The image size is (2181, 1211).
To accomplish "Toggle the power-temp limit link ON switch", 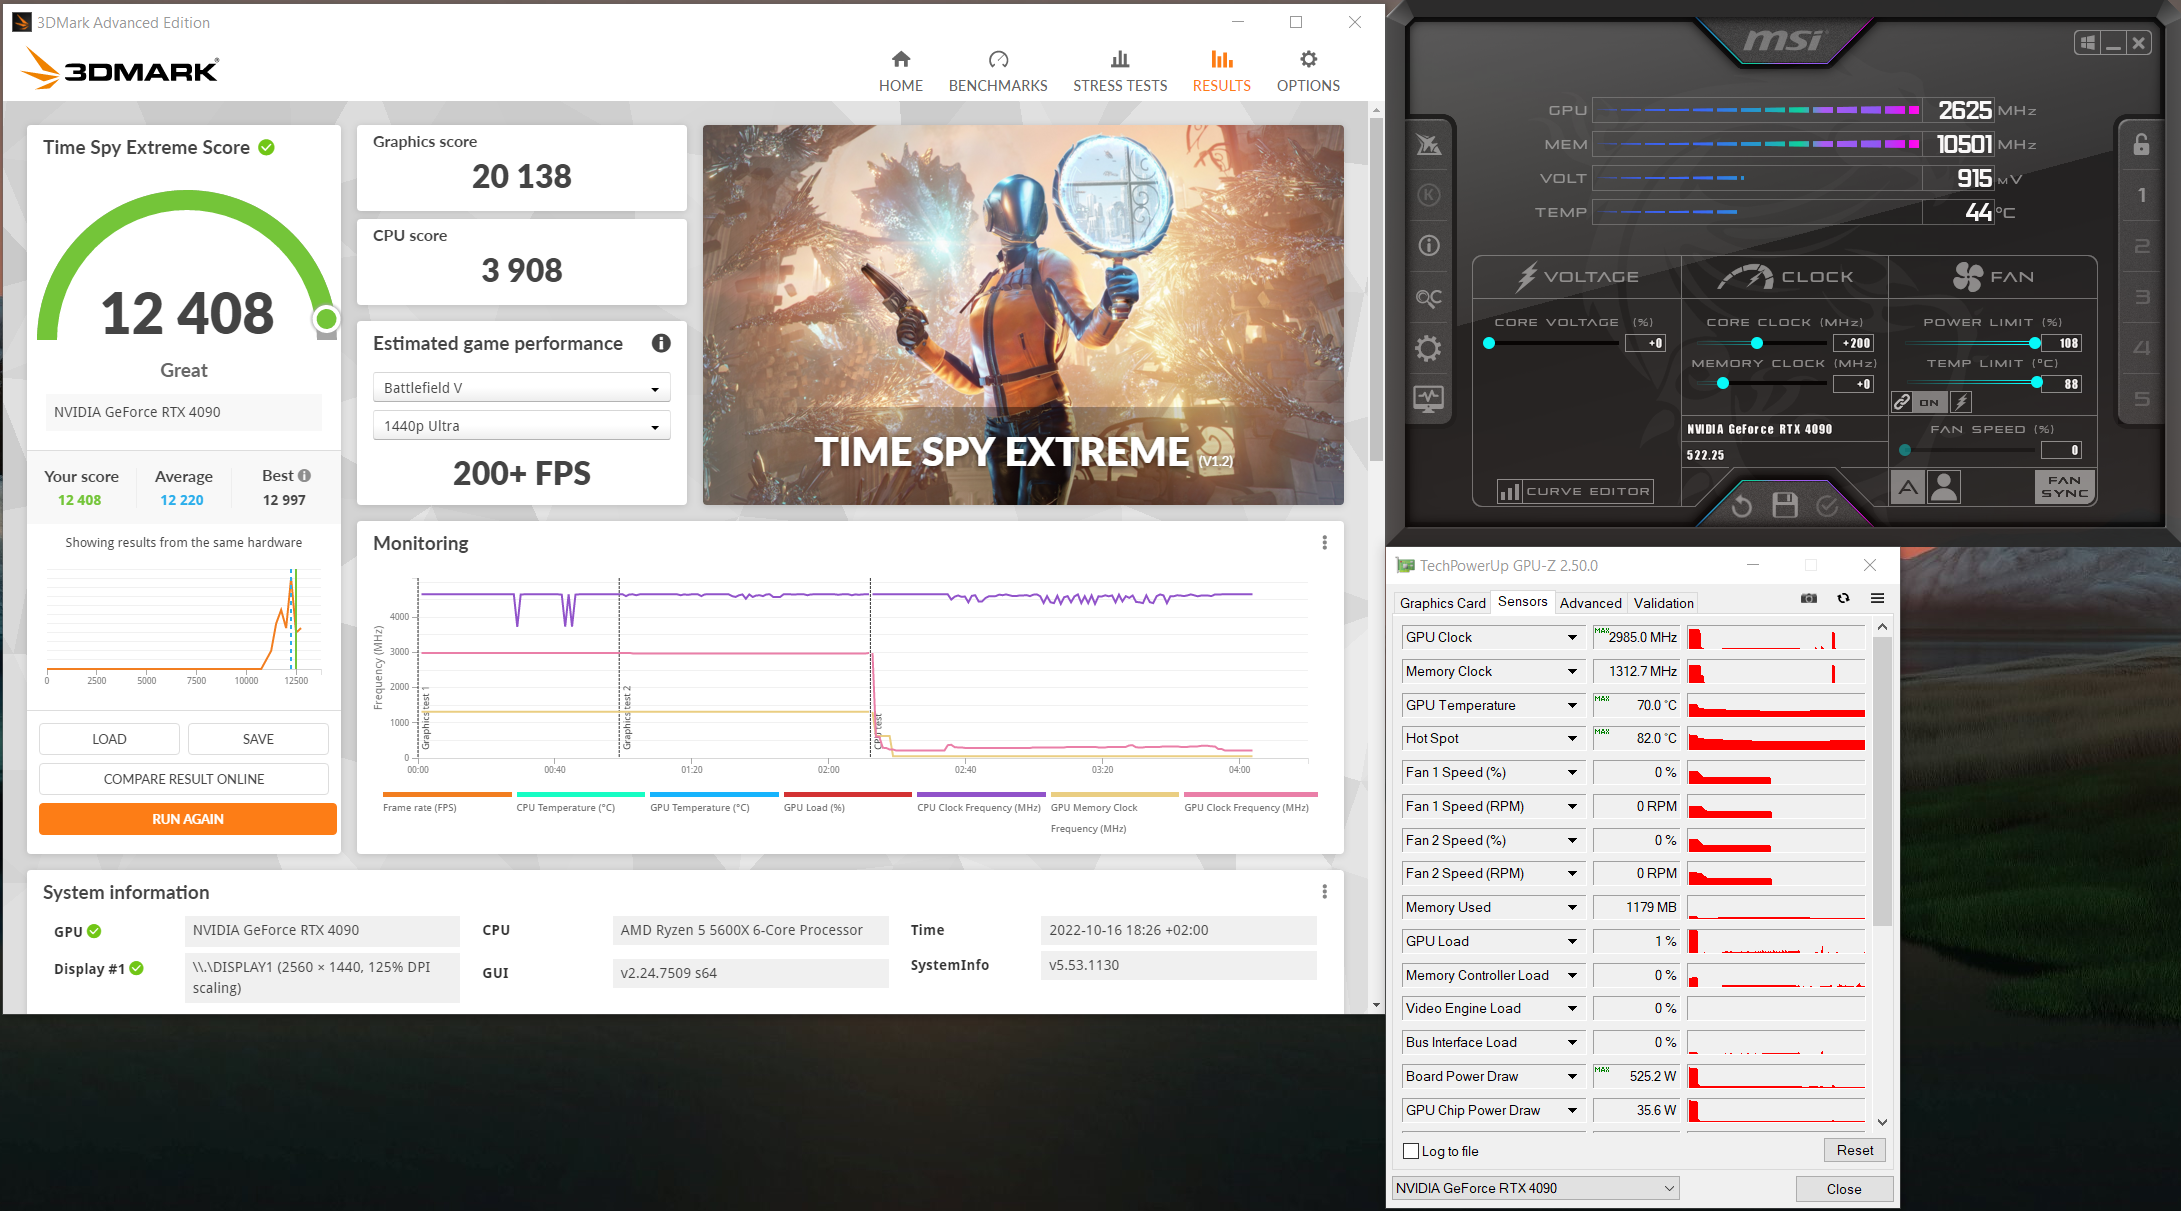I will pos(1928,402).
